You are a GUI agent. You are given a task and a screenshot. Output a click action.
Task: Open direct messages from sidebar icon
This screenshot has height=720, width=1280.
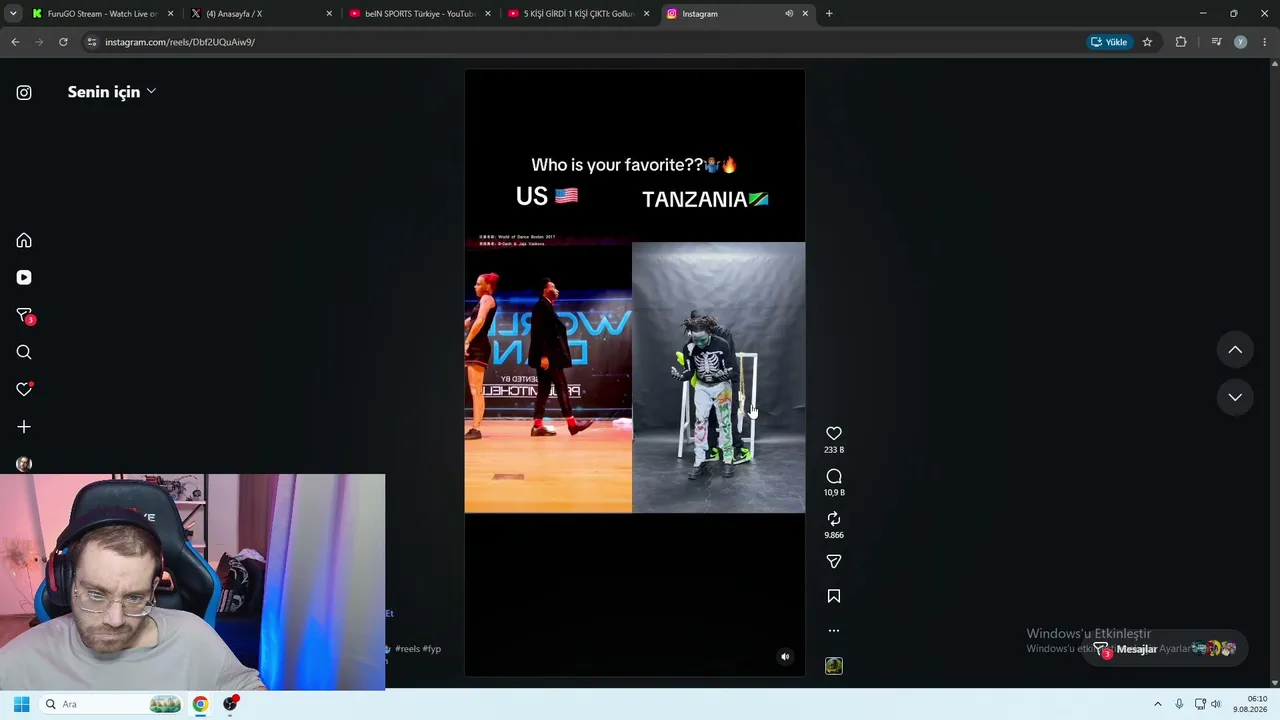(x=25, y=316)
